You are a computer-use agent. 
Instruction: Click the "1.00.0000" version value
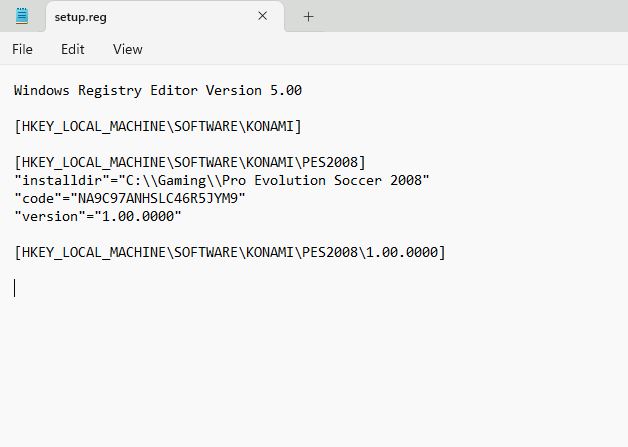point(138,216)
